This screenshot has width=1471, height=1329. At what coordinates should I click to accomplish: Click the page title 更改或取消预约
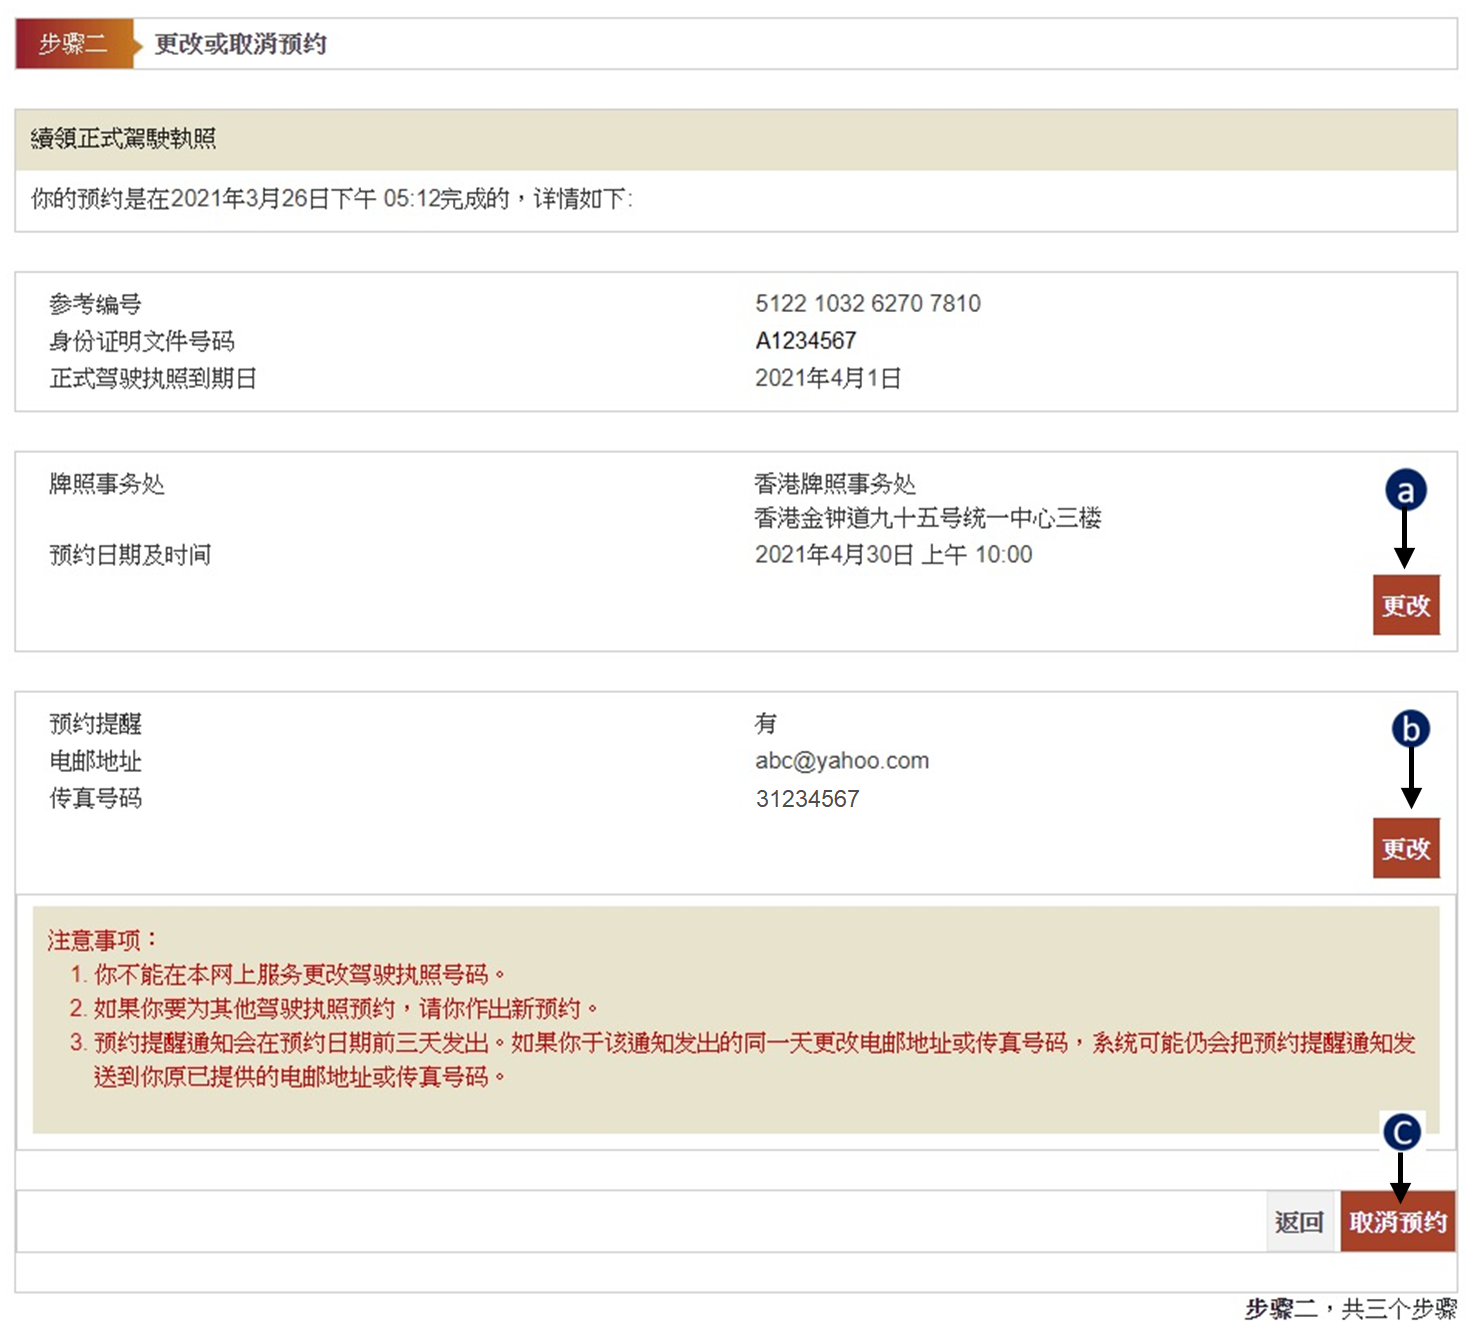tap(240, 44)
